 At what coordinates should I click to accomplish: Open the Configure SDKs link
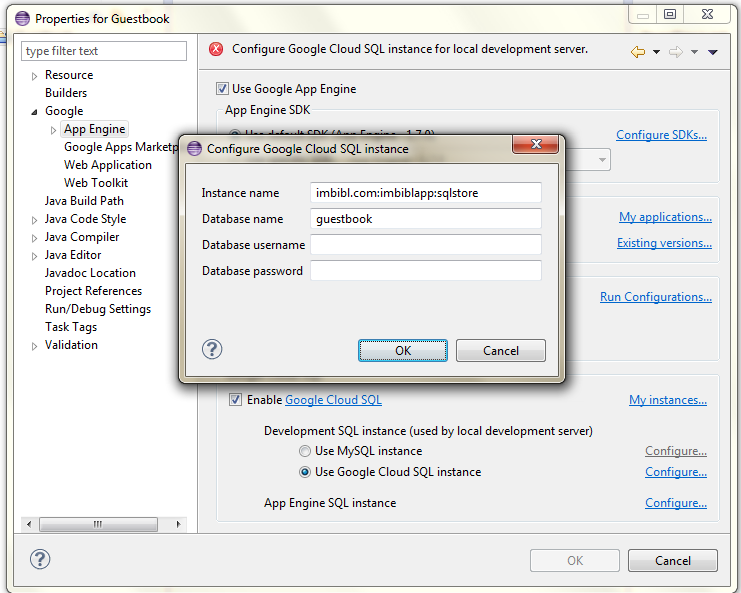click(661, 135)
